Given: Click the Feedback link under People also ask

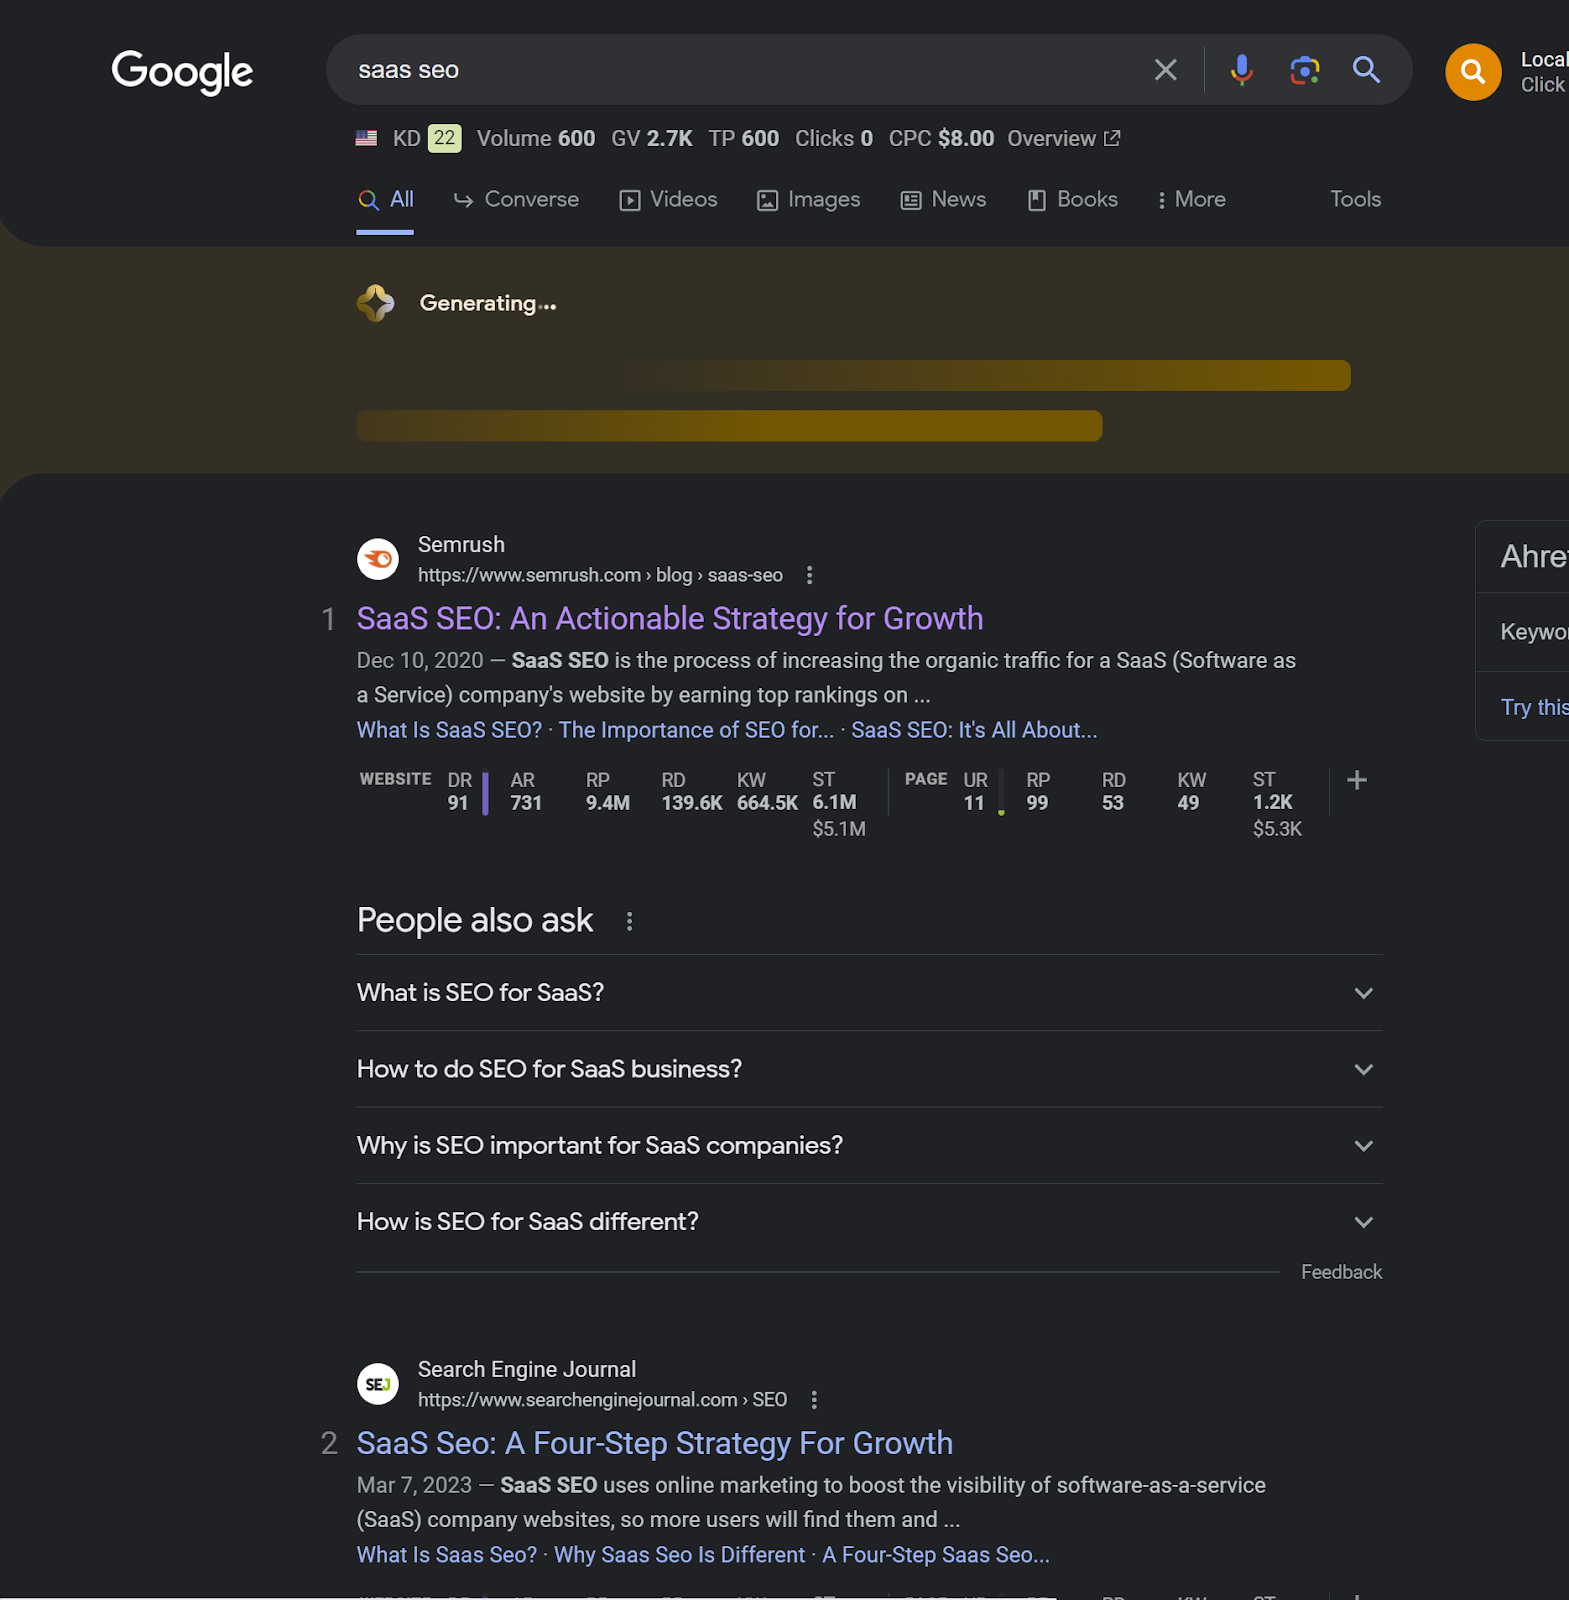Looking at the screenshot, I should 1341,1272.
